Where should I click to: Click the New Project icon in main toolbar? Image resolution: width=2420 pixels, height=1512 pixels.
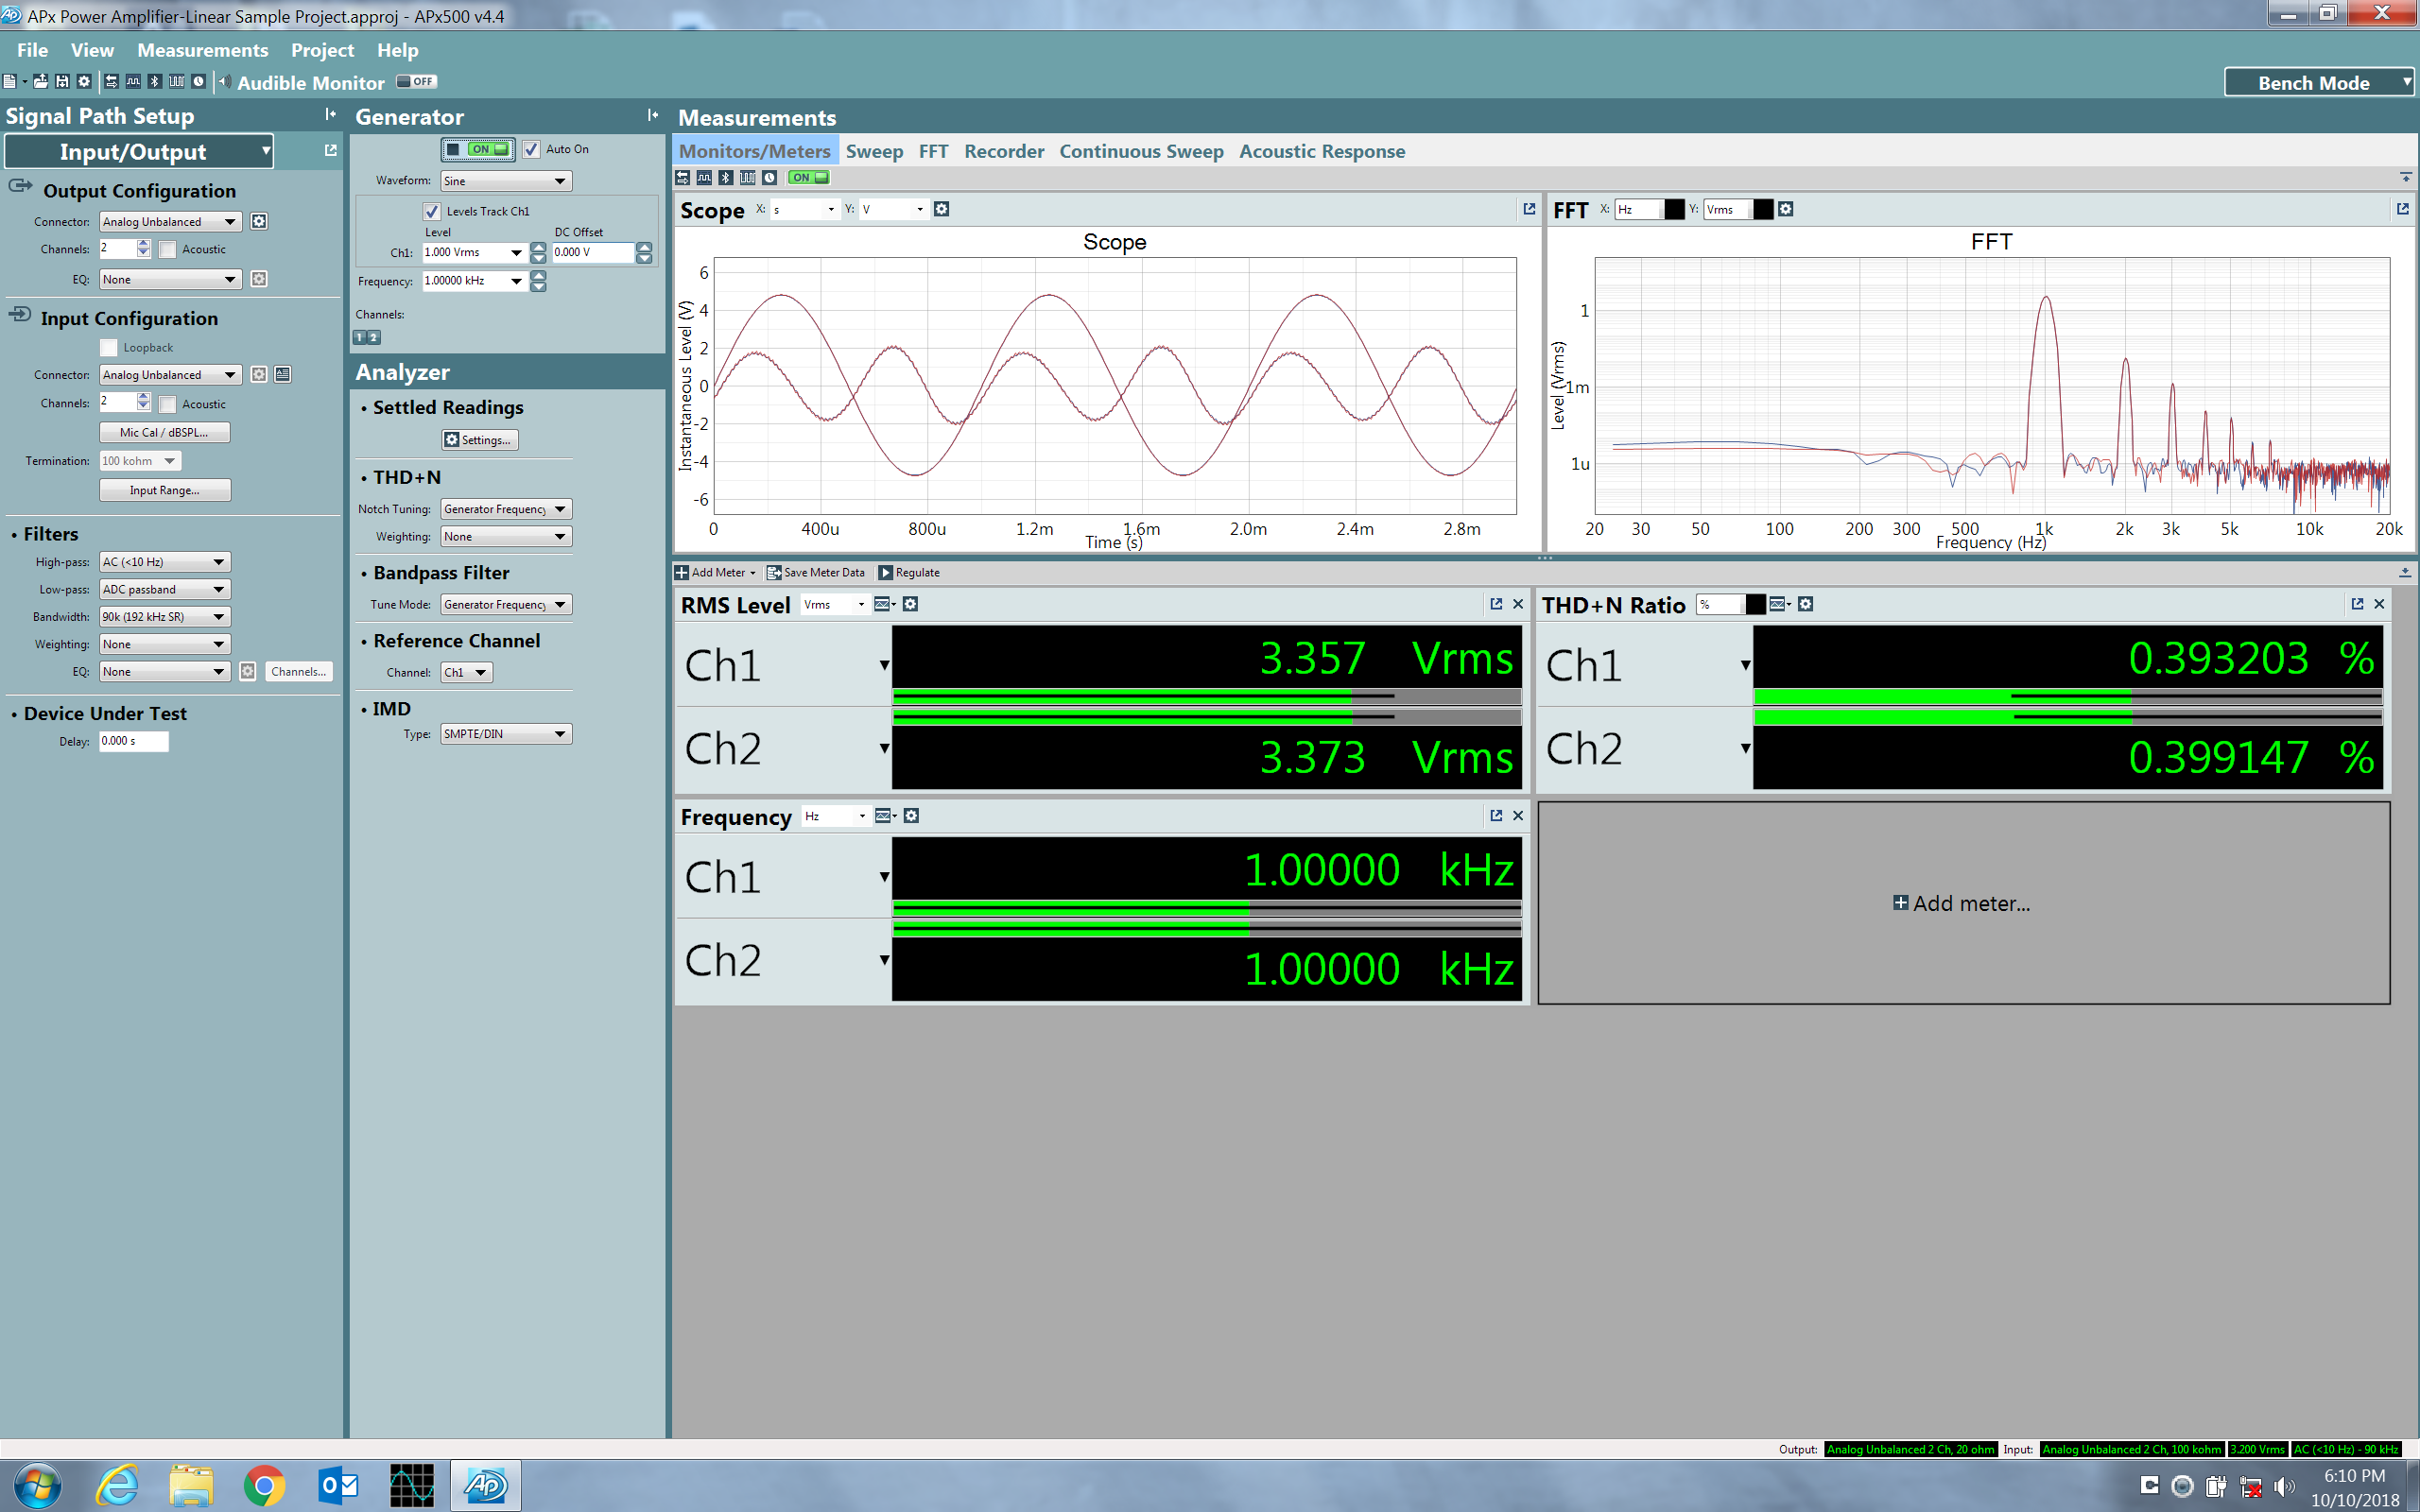pos(9,82)
